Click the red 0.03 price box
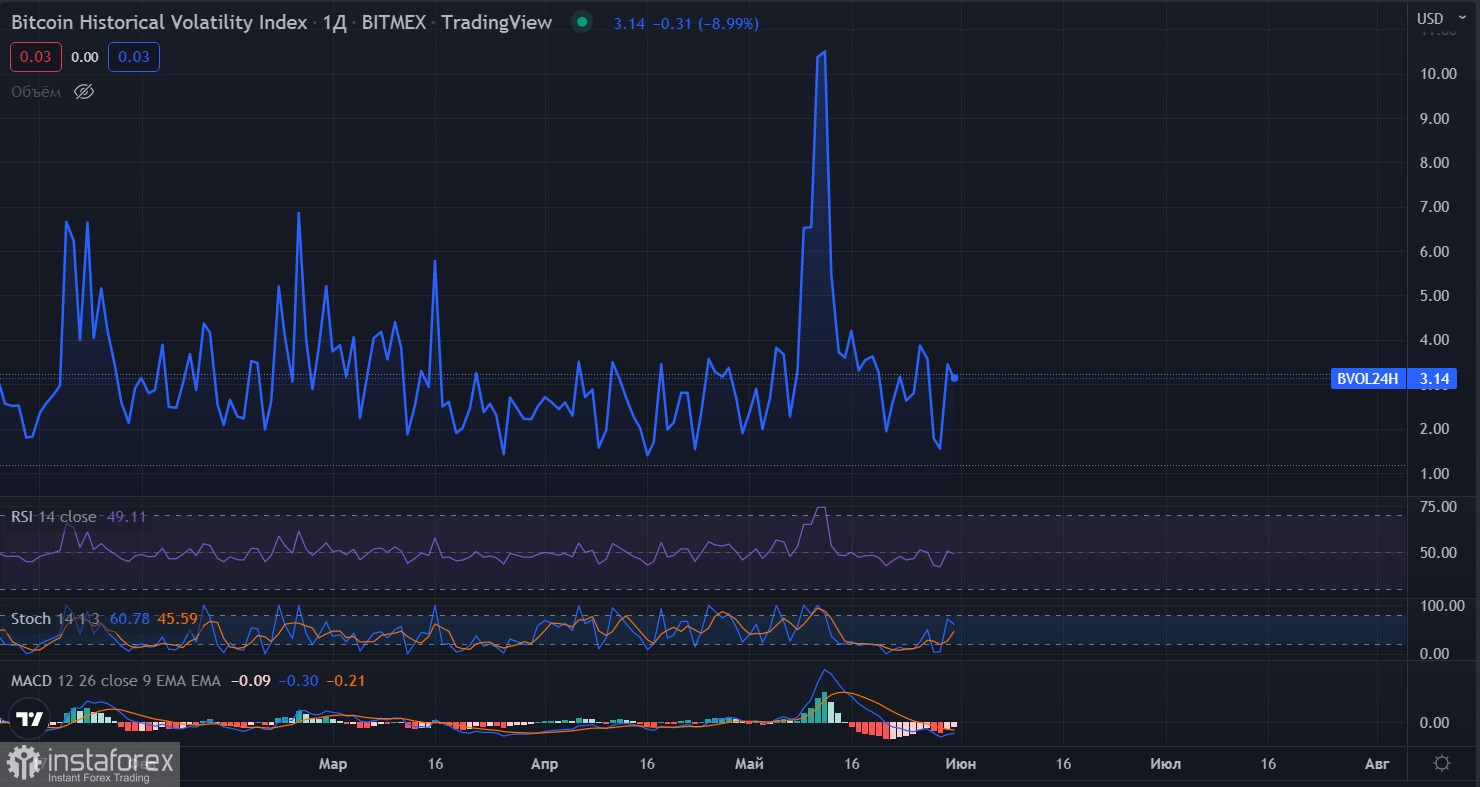The image size is (1480, 787). click(x=36, y=57)
